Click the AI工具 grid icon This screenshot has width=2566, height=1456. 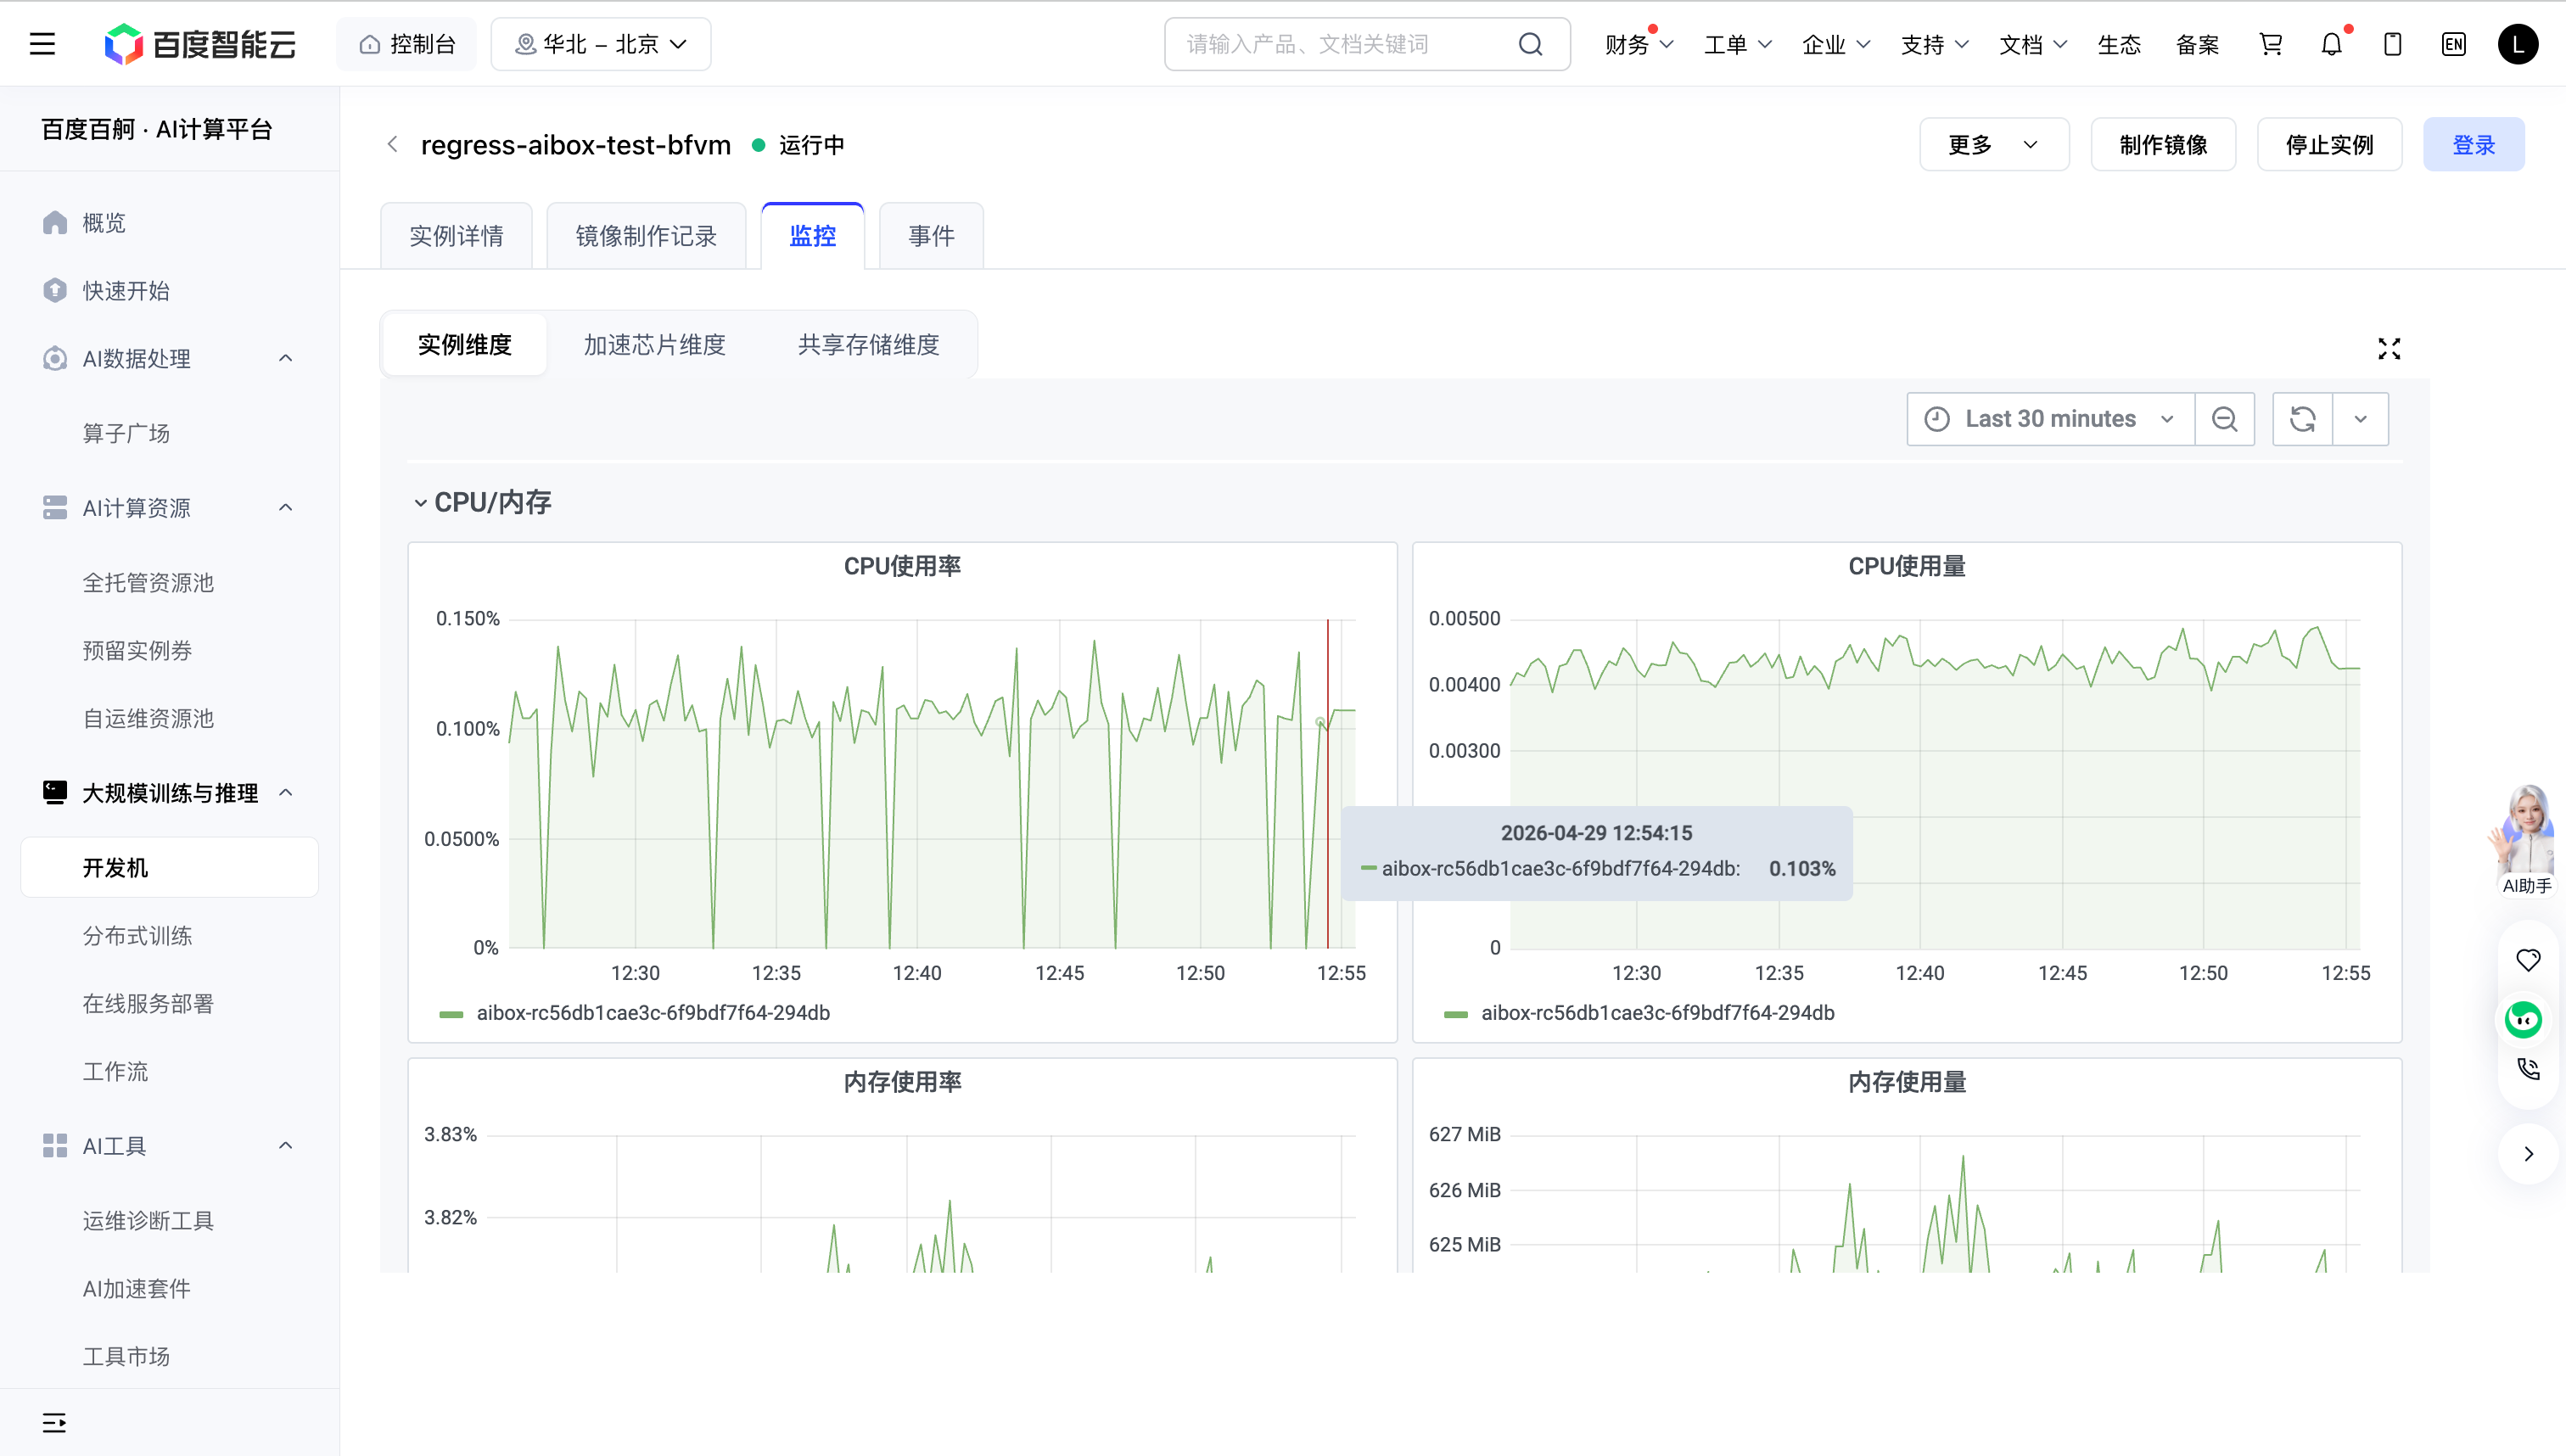coord(55,1146)
